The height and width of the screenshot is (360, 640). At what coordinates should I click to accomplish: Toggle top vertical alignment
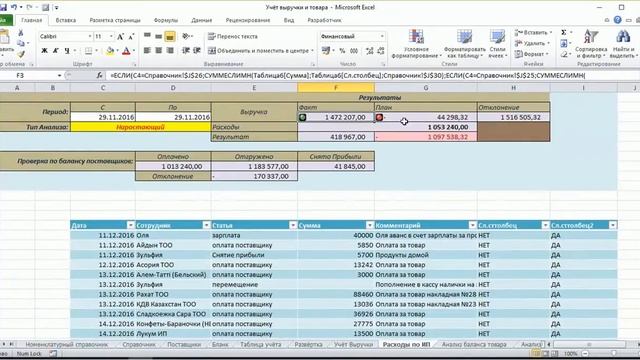[x=147, y=36]
